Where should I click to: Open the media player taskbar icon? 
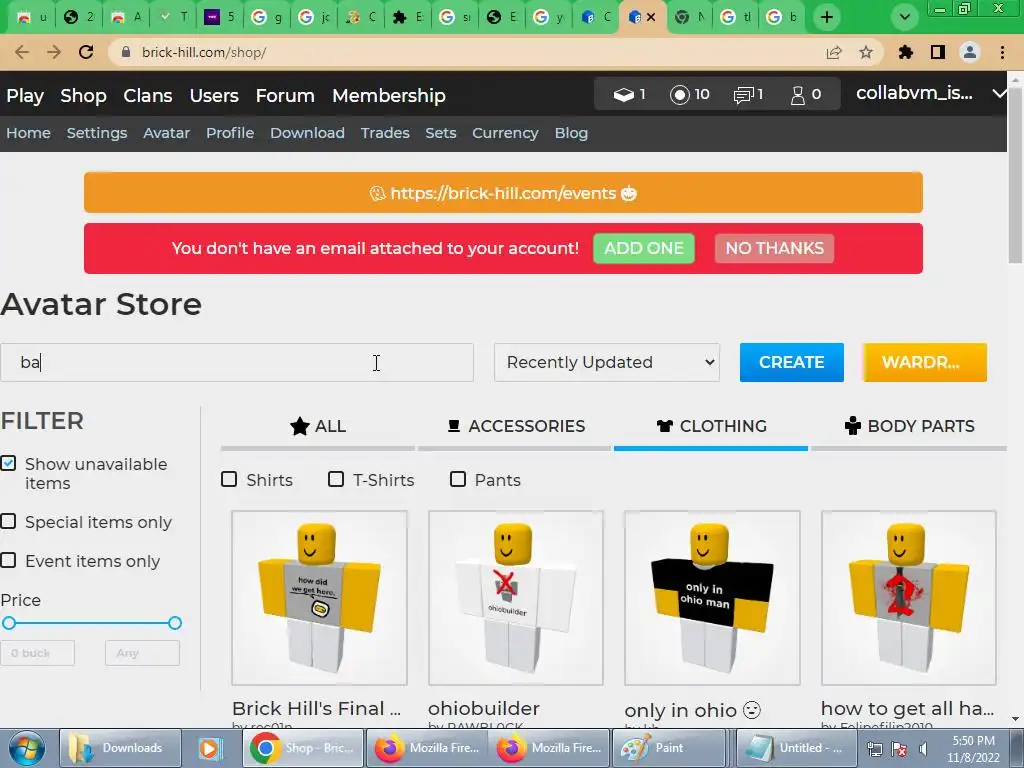coord(210,748)
